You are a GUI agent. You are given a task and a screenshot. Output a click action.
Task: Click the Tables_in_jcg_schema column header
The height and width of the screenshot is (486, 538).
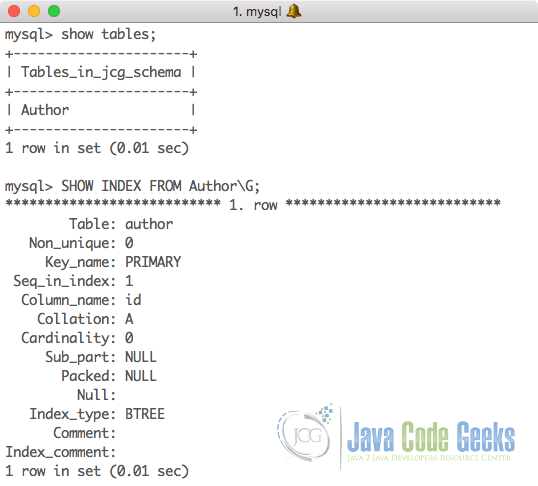(101, 72)
